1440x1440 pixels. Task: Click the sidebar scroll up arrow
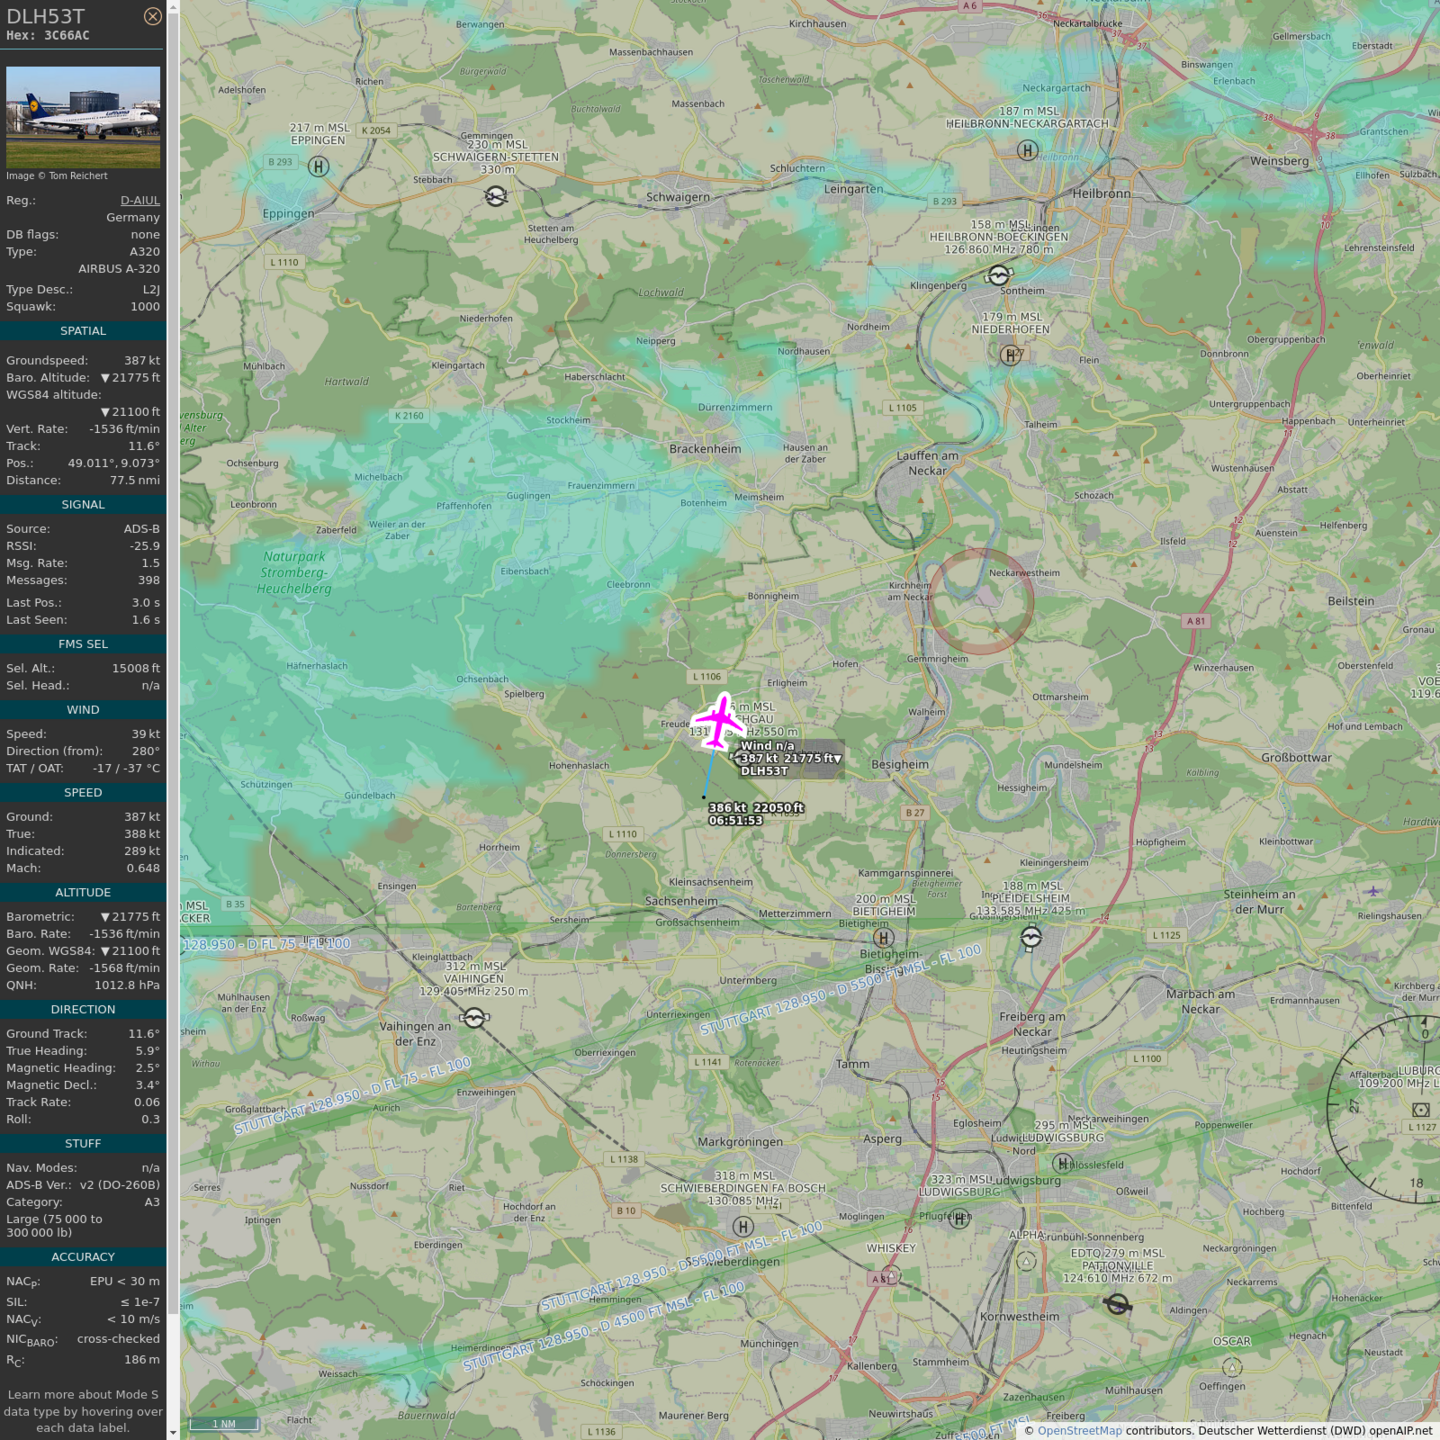pyautogui.click(x=173, y=7)
